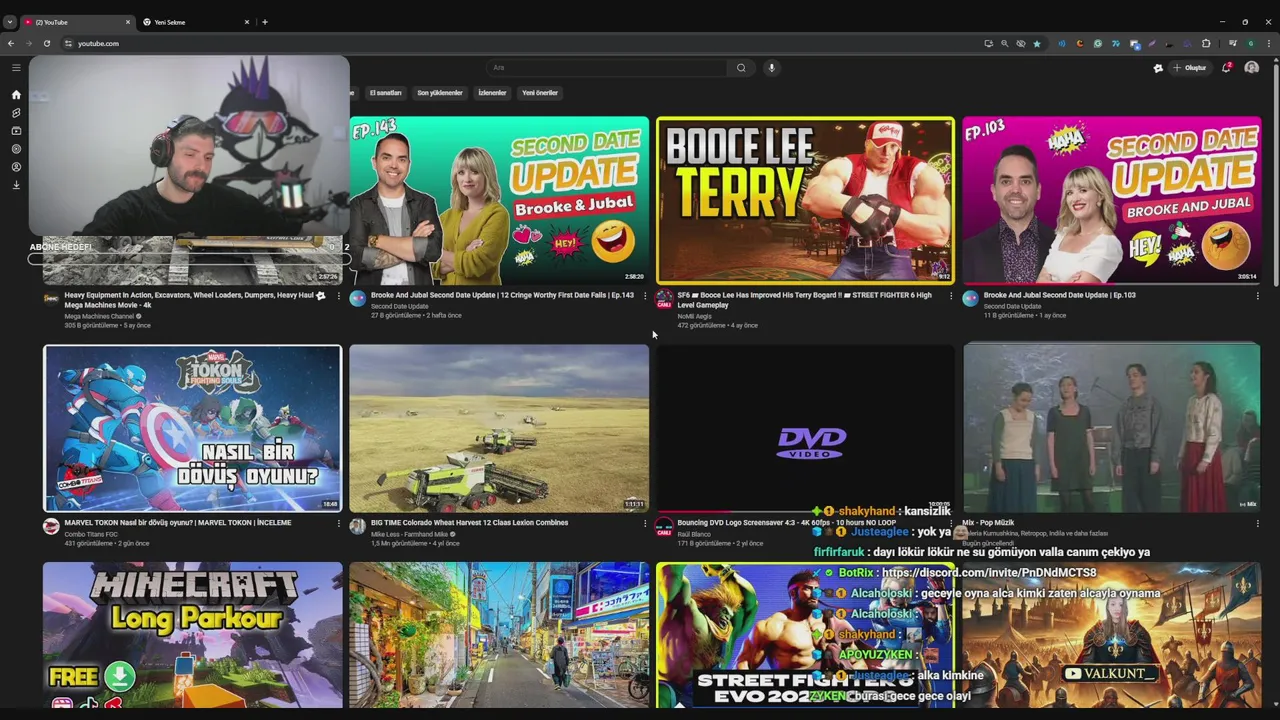The height and width of the screenshot is (720, 1280).
Task: Open the notifications bell with 2 badge
Action: tap(1226, 68)
